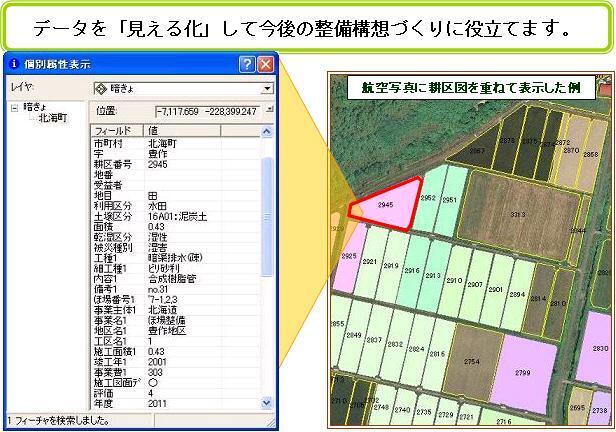Click parcel 2824 on the map

[x=416, y=349]
